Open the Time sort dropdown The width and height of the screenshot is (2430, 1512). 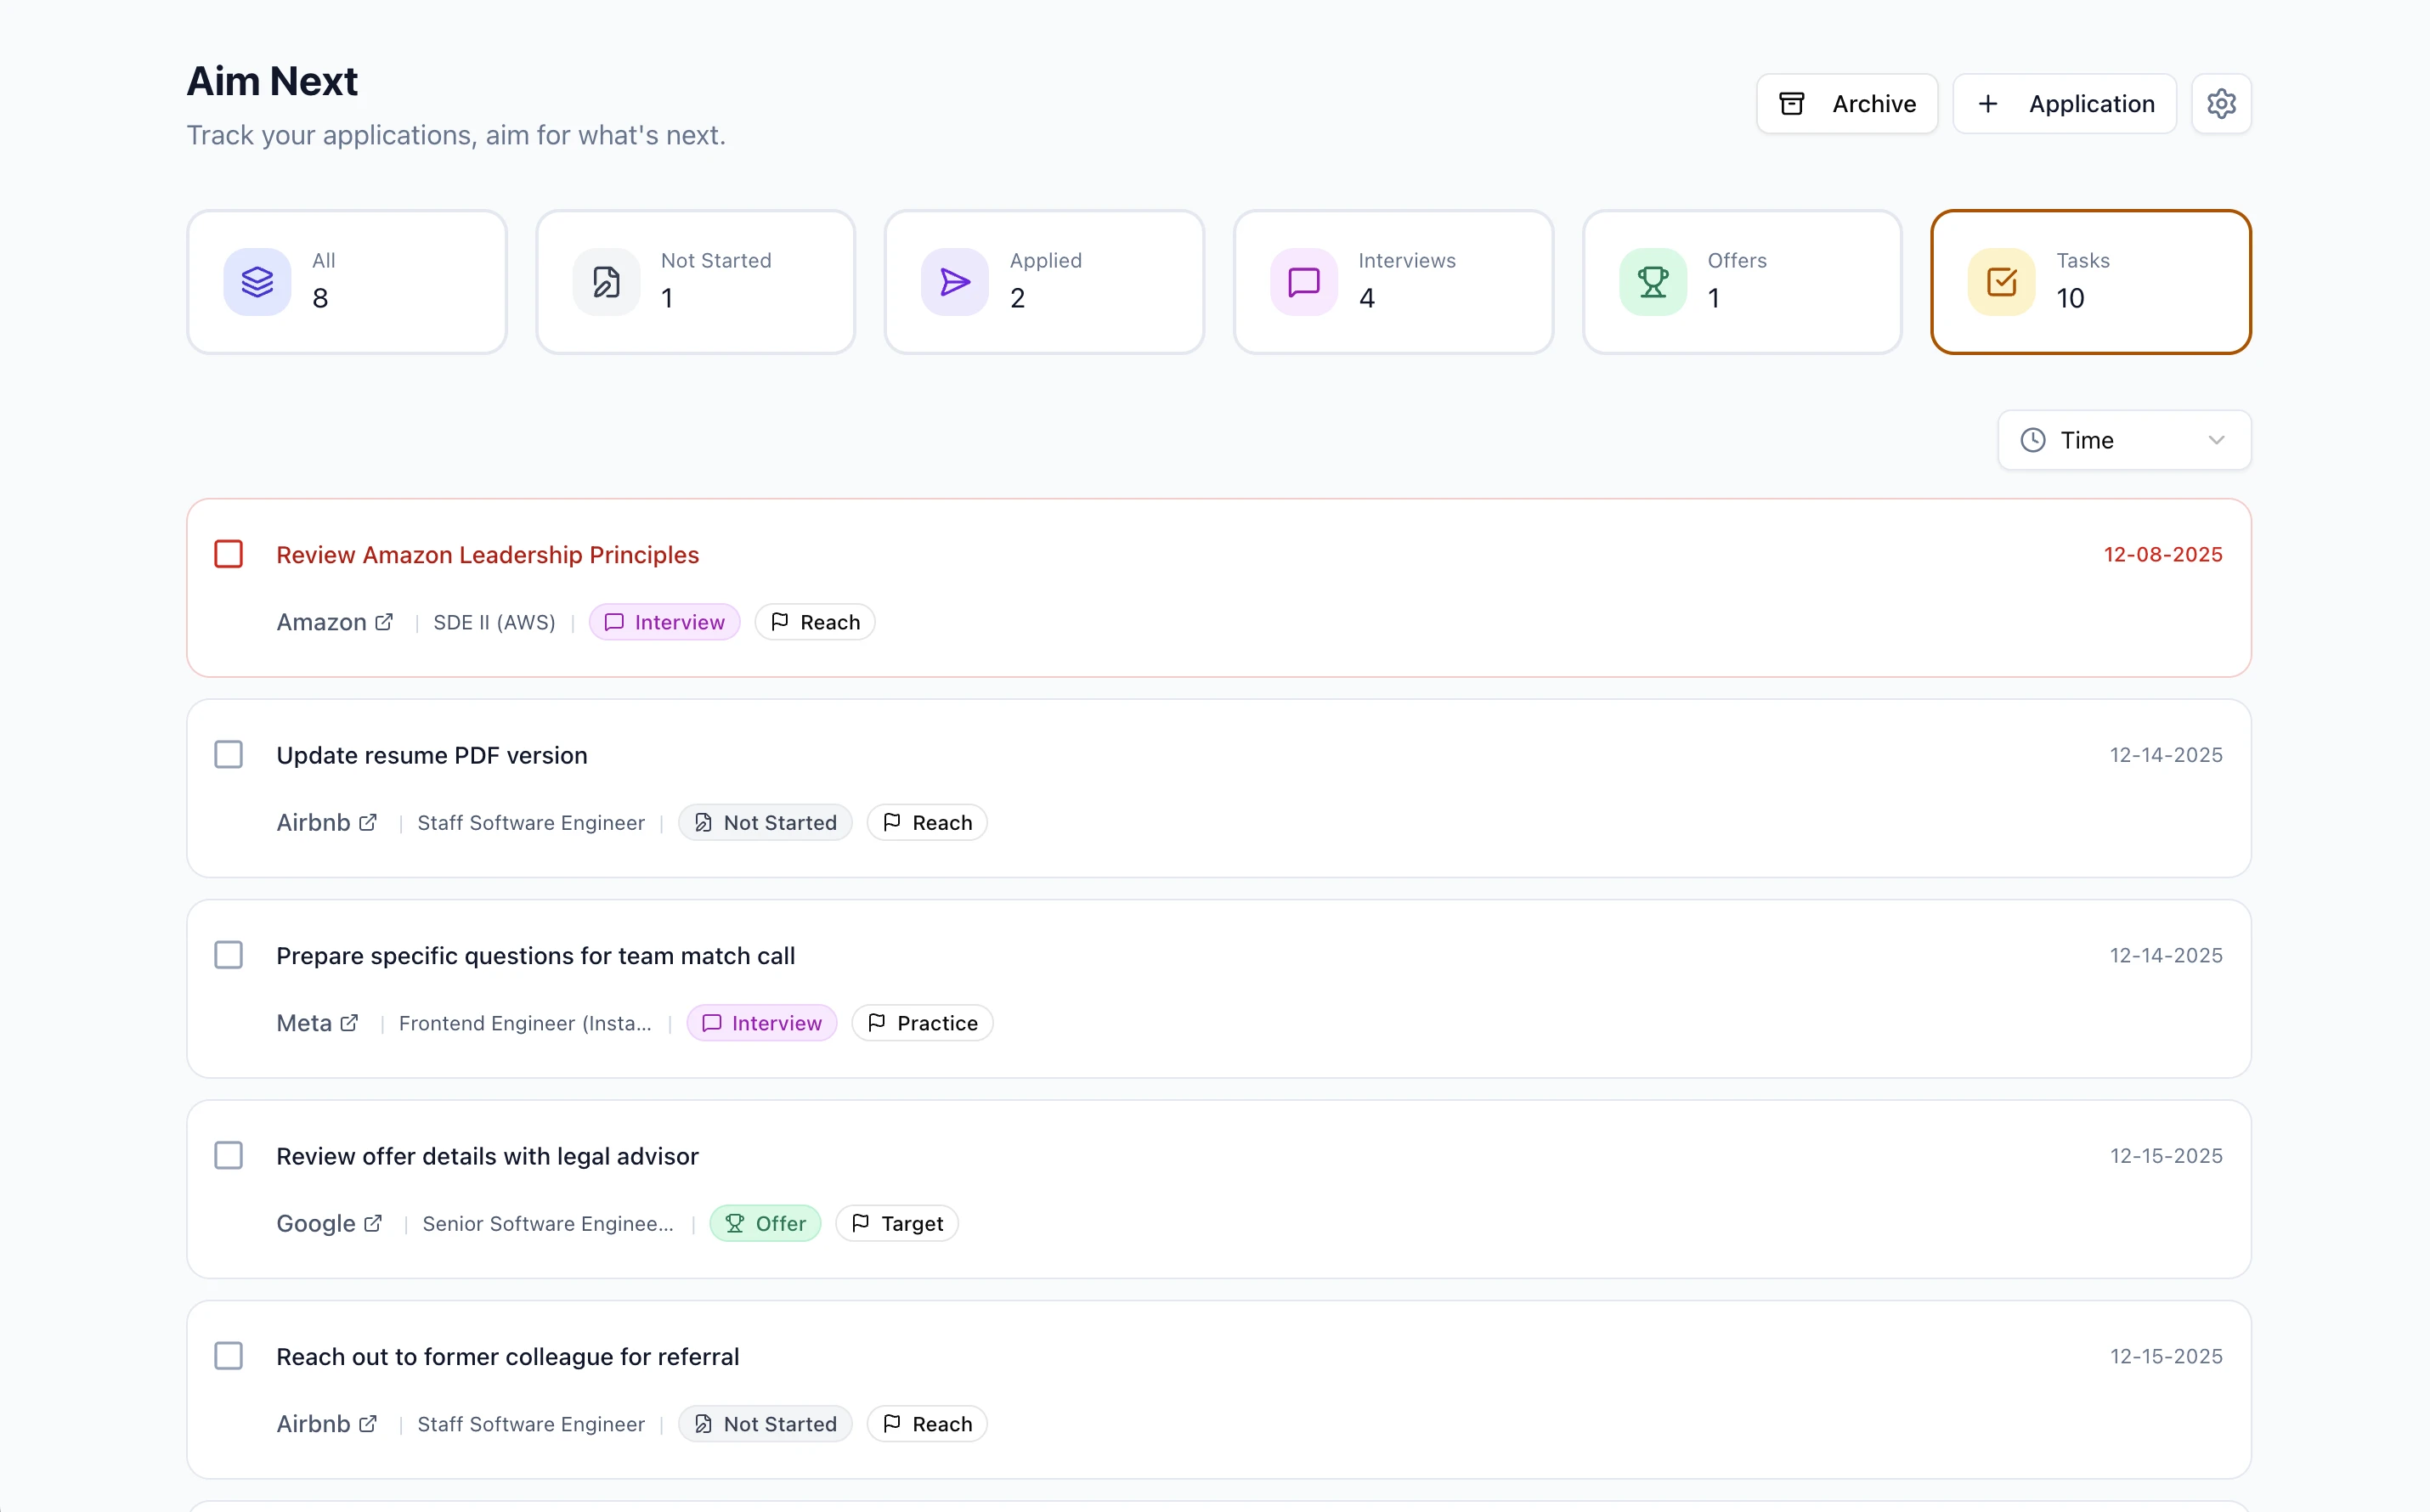(2123, 439)
